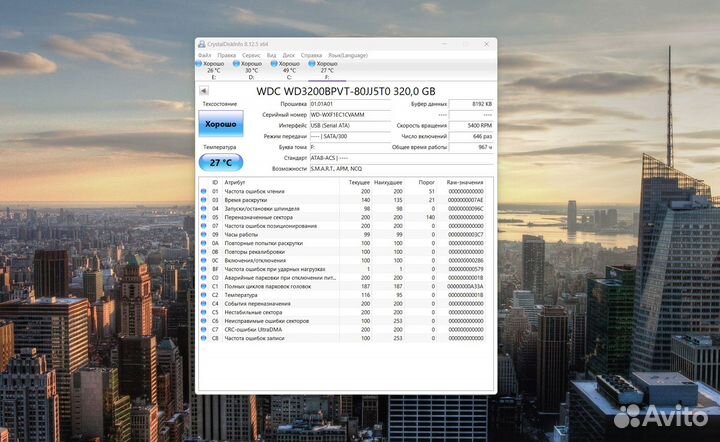Click the buffer size value 8192 KB
Screen dimensions: 720x442
471,104
